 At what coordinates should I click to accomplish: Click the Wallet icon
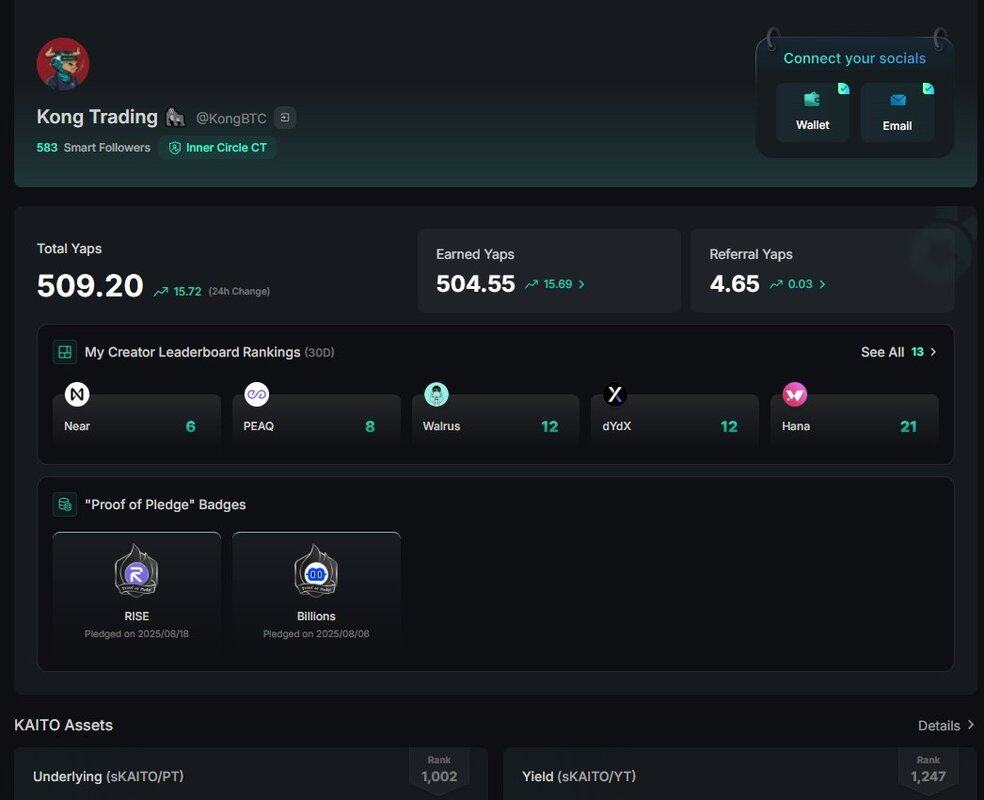[x=812, y=99]
